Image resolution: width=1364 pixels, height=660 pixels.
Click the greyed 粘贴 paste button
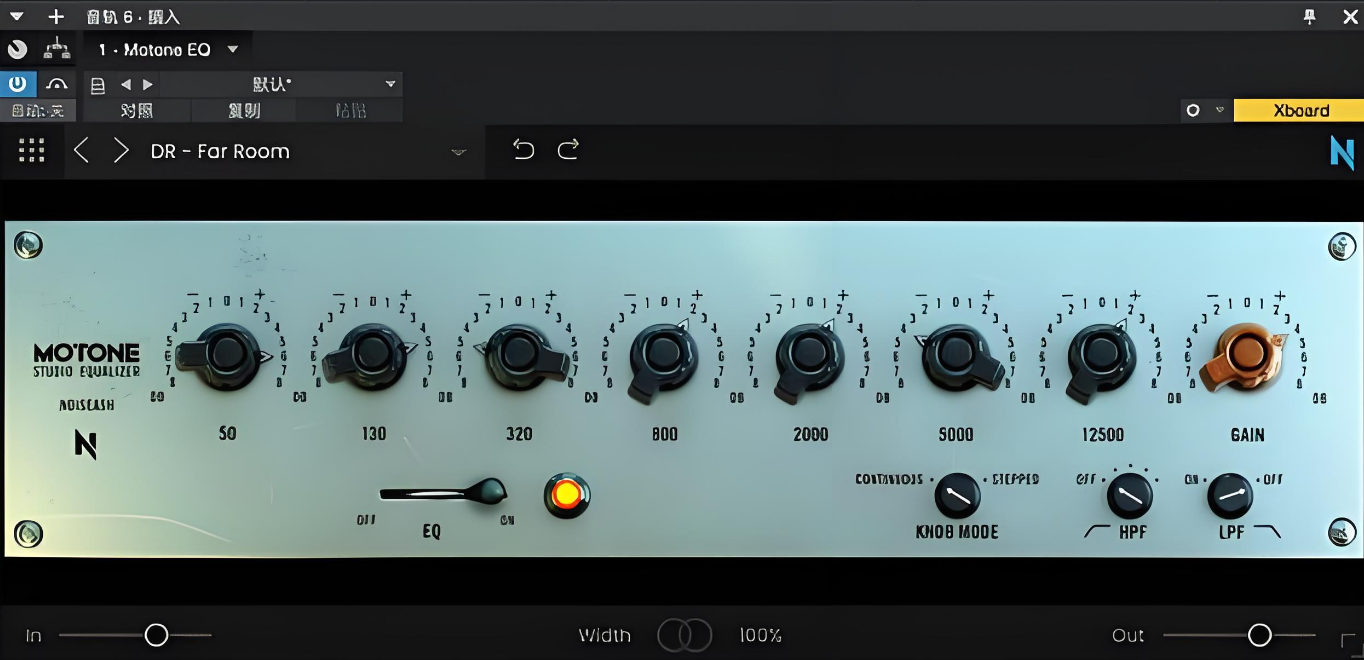click(351, 110)
